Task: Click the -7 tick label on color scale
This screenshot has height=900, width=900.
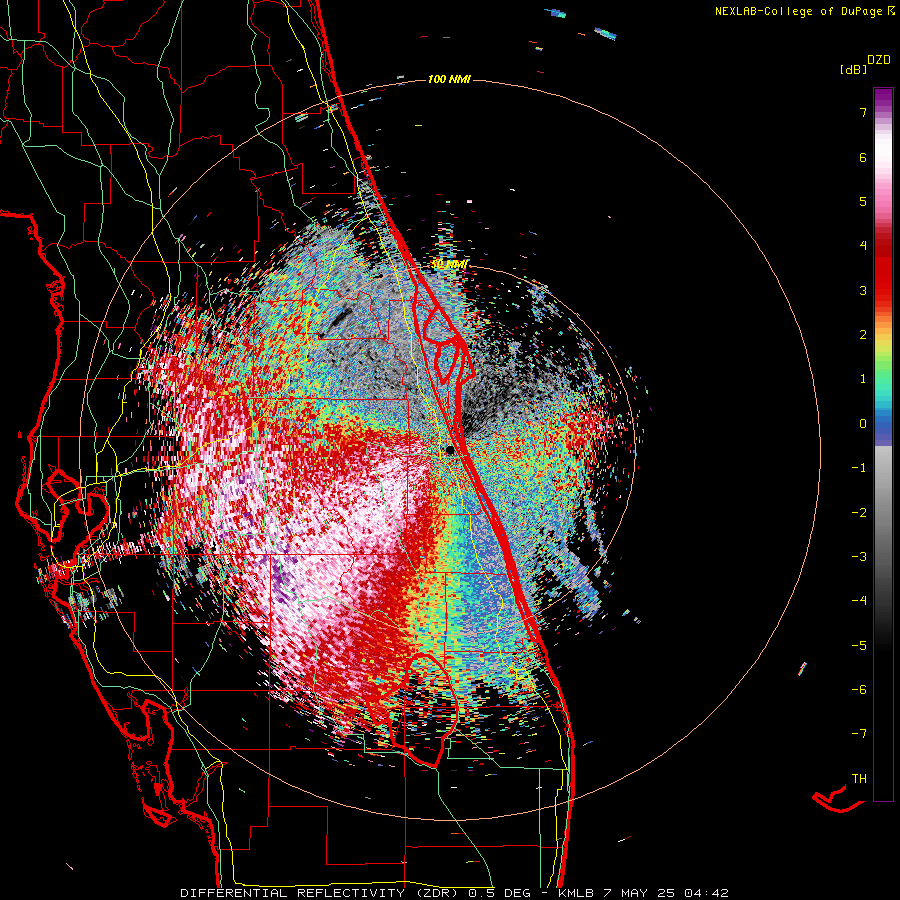Action: tap(859, 734)
